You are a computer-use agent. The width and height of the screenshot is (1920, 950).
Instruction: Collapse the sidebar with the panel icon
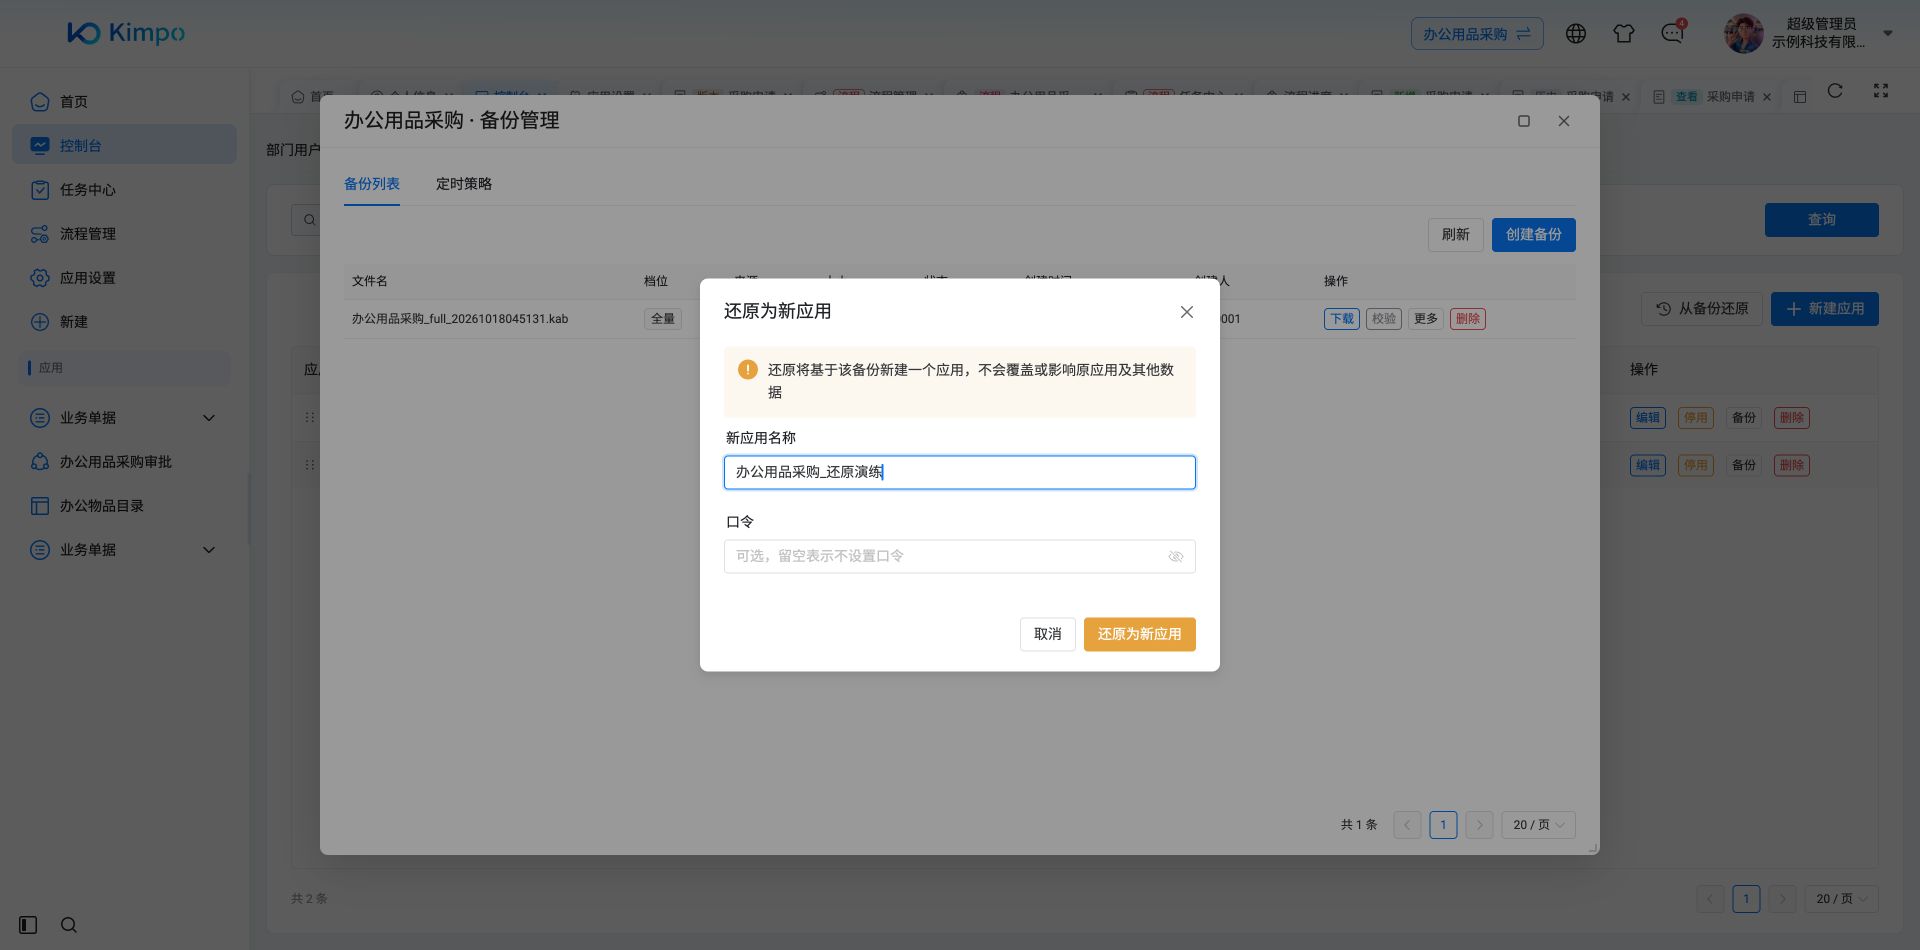(28, 925)
